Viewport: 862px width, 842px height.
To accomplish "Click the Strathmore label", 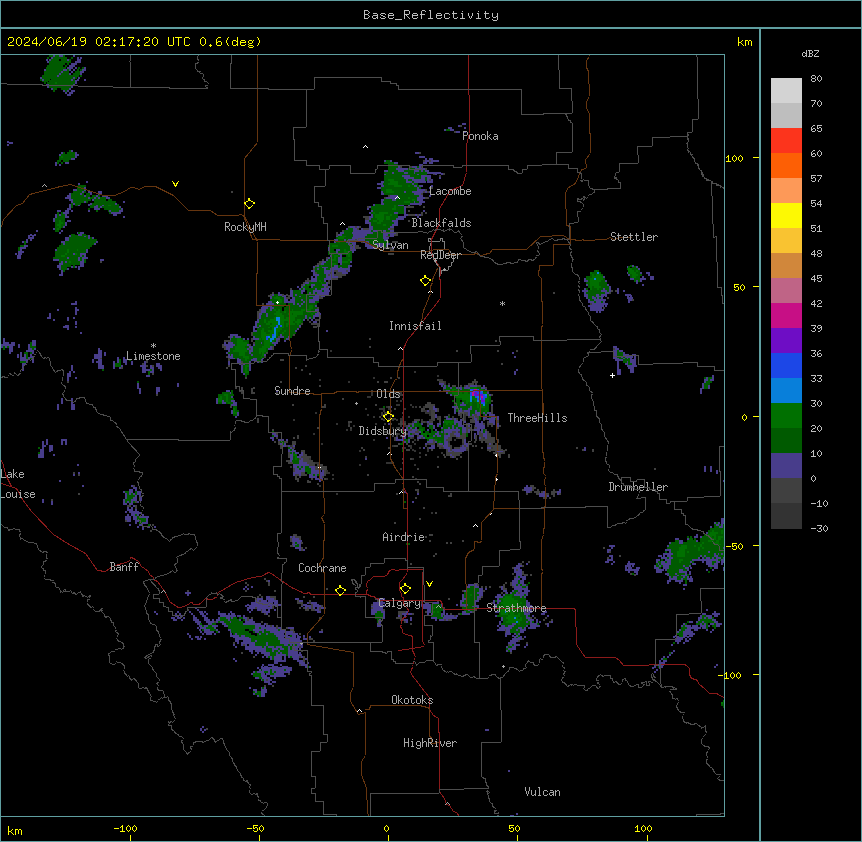I will point(516,608).
